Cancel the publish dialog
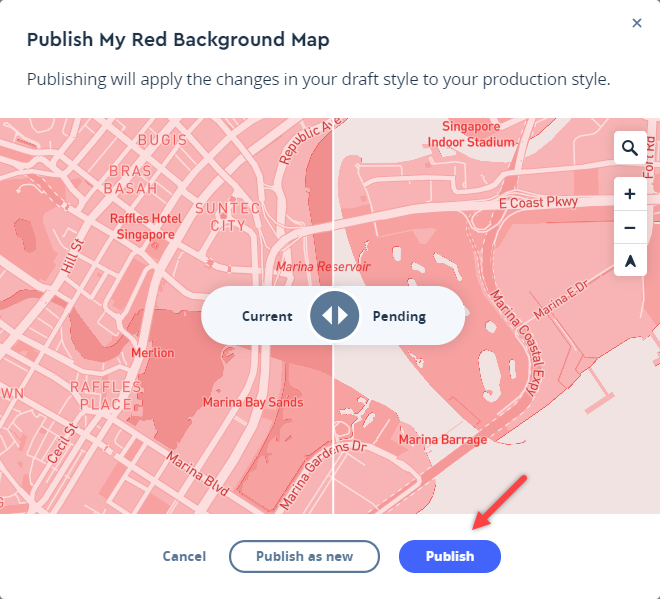 click(x=184, y=556)
